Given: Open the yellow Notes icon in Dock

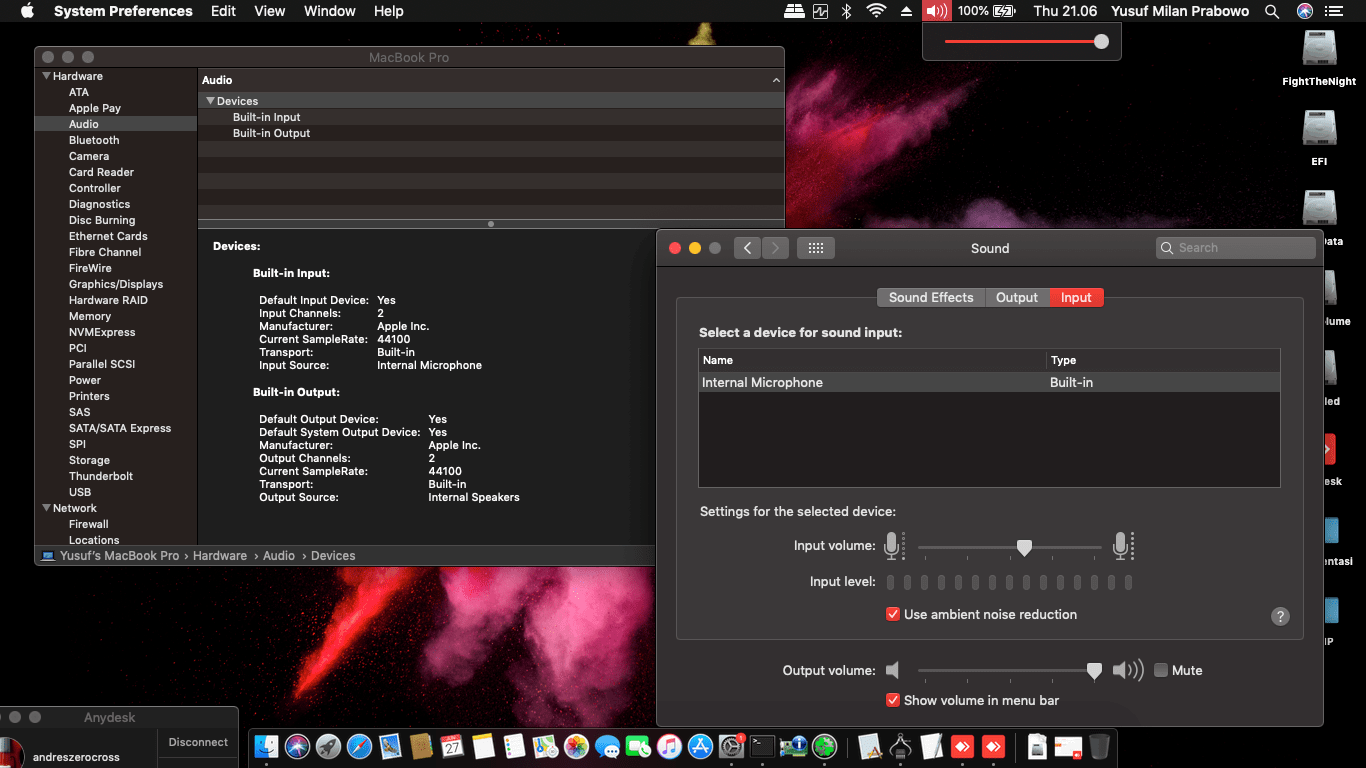Looking at the screenshot, I should point(483,746).
